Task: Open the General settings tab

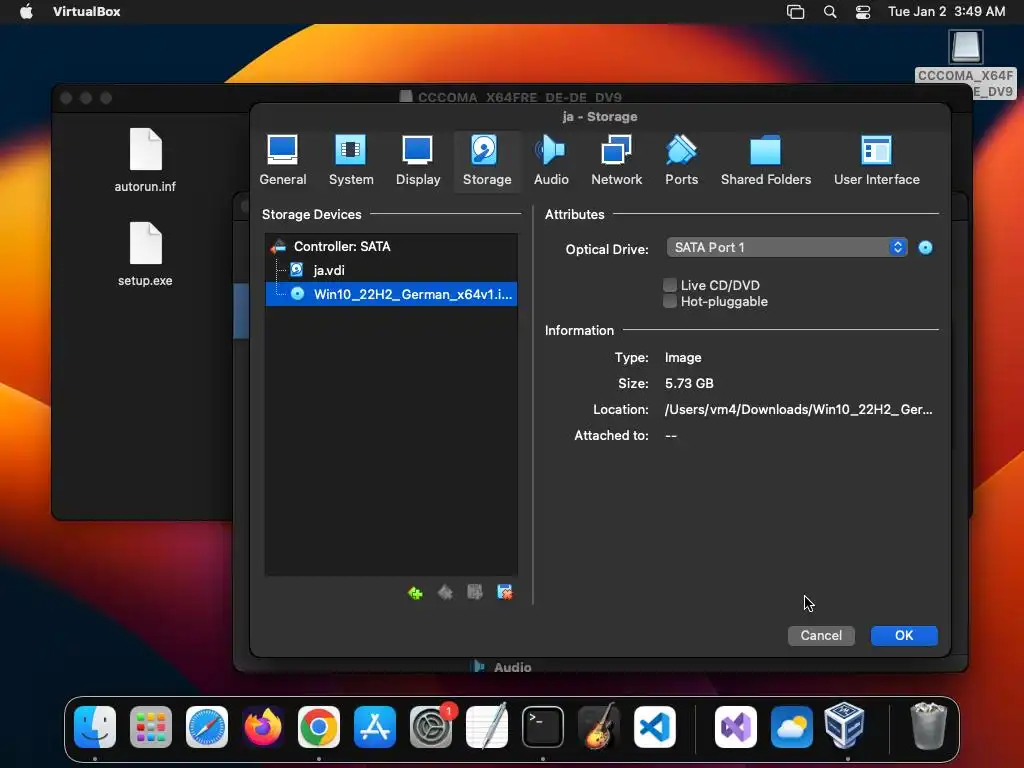Action: [x=282, y=161]
